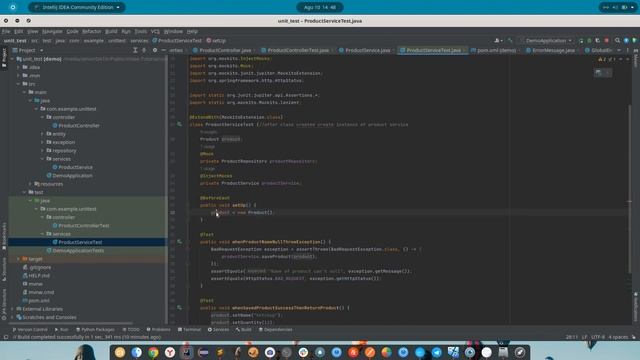Select Scratches and Consoles node

[49, 317]
